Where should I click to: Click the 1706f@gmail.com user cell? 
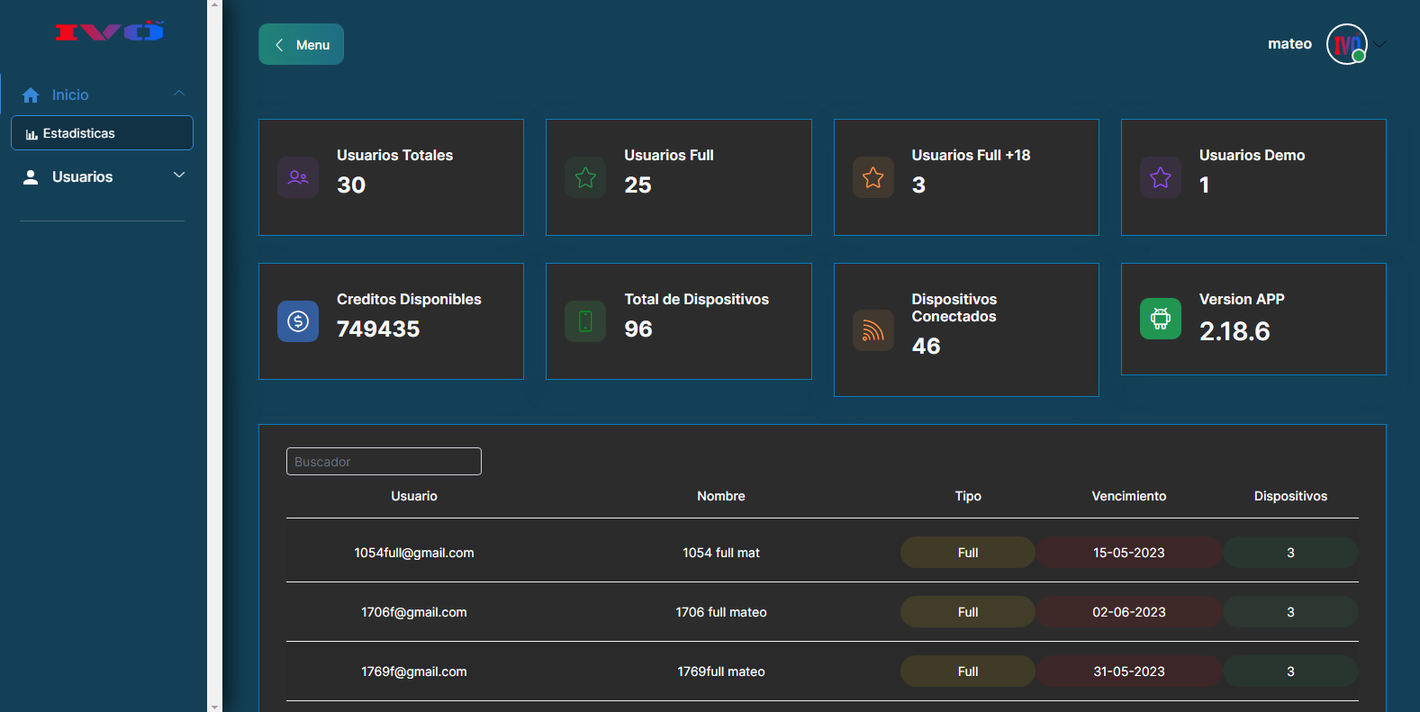click(414, 612)
